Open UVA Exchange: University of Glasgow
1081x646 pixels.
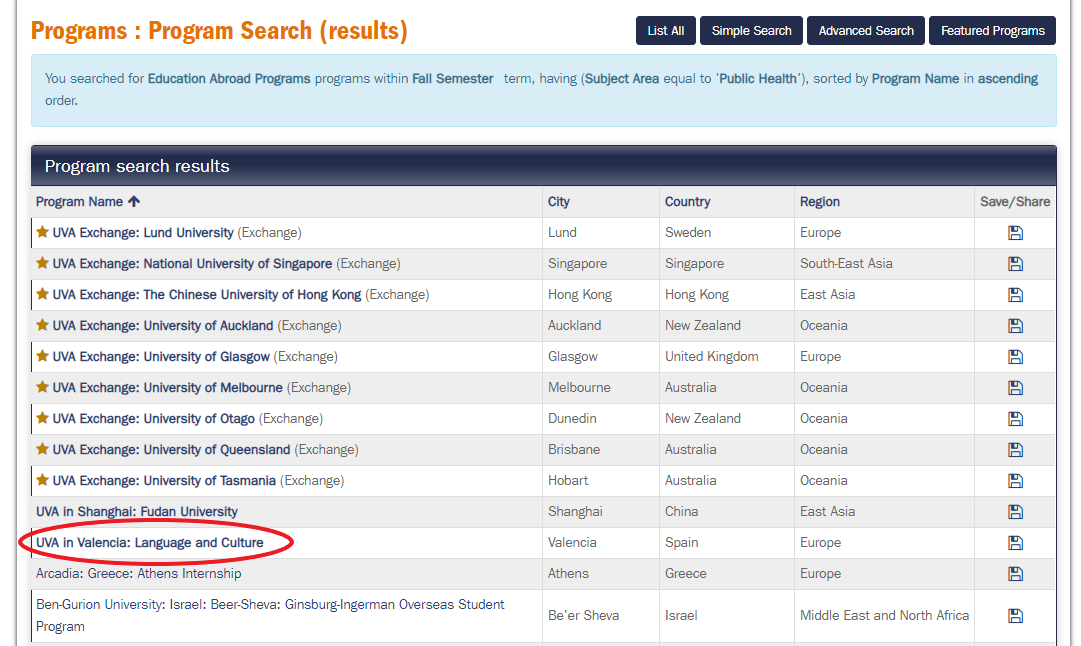click(161, 357)
